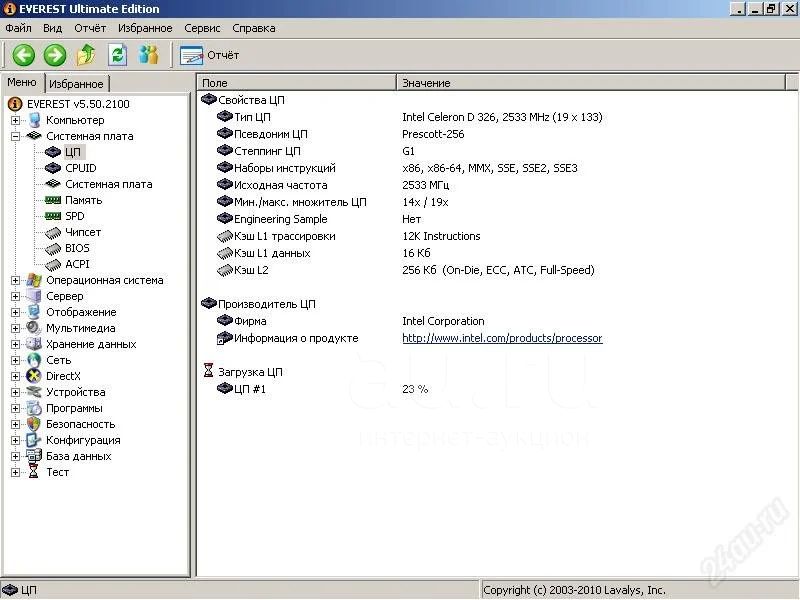
Task: Open the Справка menu
Action: tap(254, 28)
